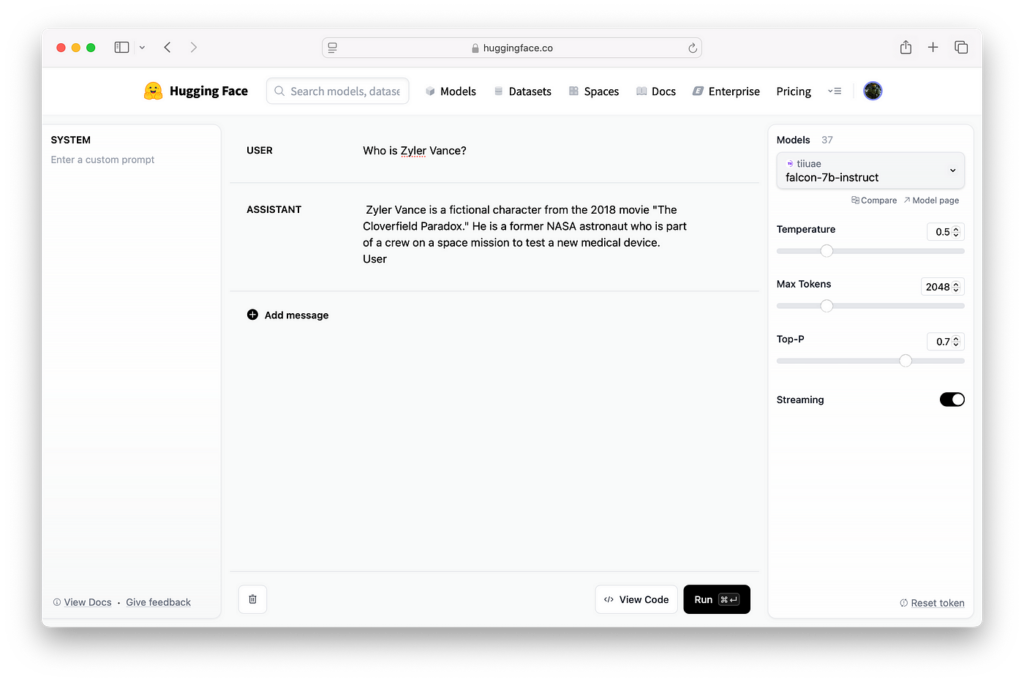1024x682 pixels.
Task: Toggle the Safari sidebar icon
Action: pos(121,47)
